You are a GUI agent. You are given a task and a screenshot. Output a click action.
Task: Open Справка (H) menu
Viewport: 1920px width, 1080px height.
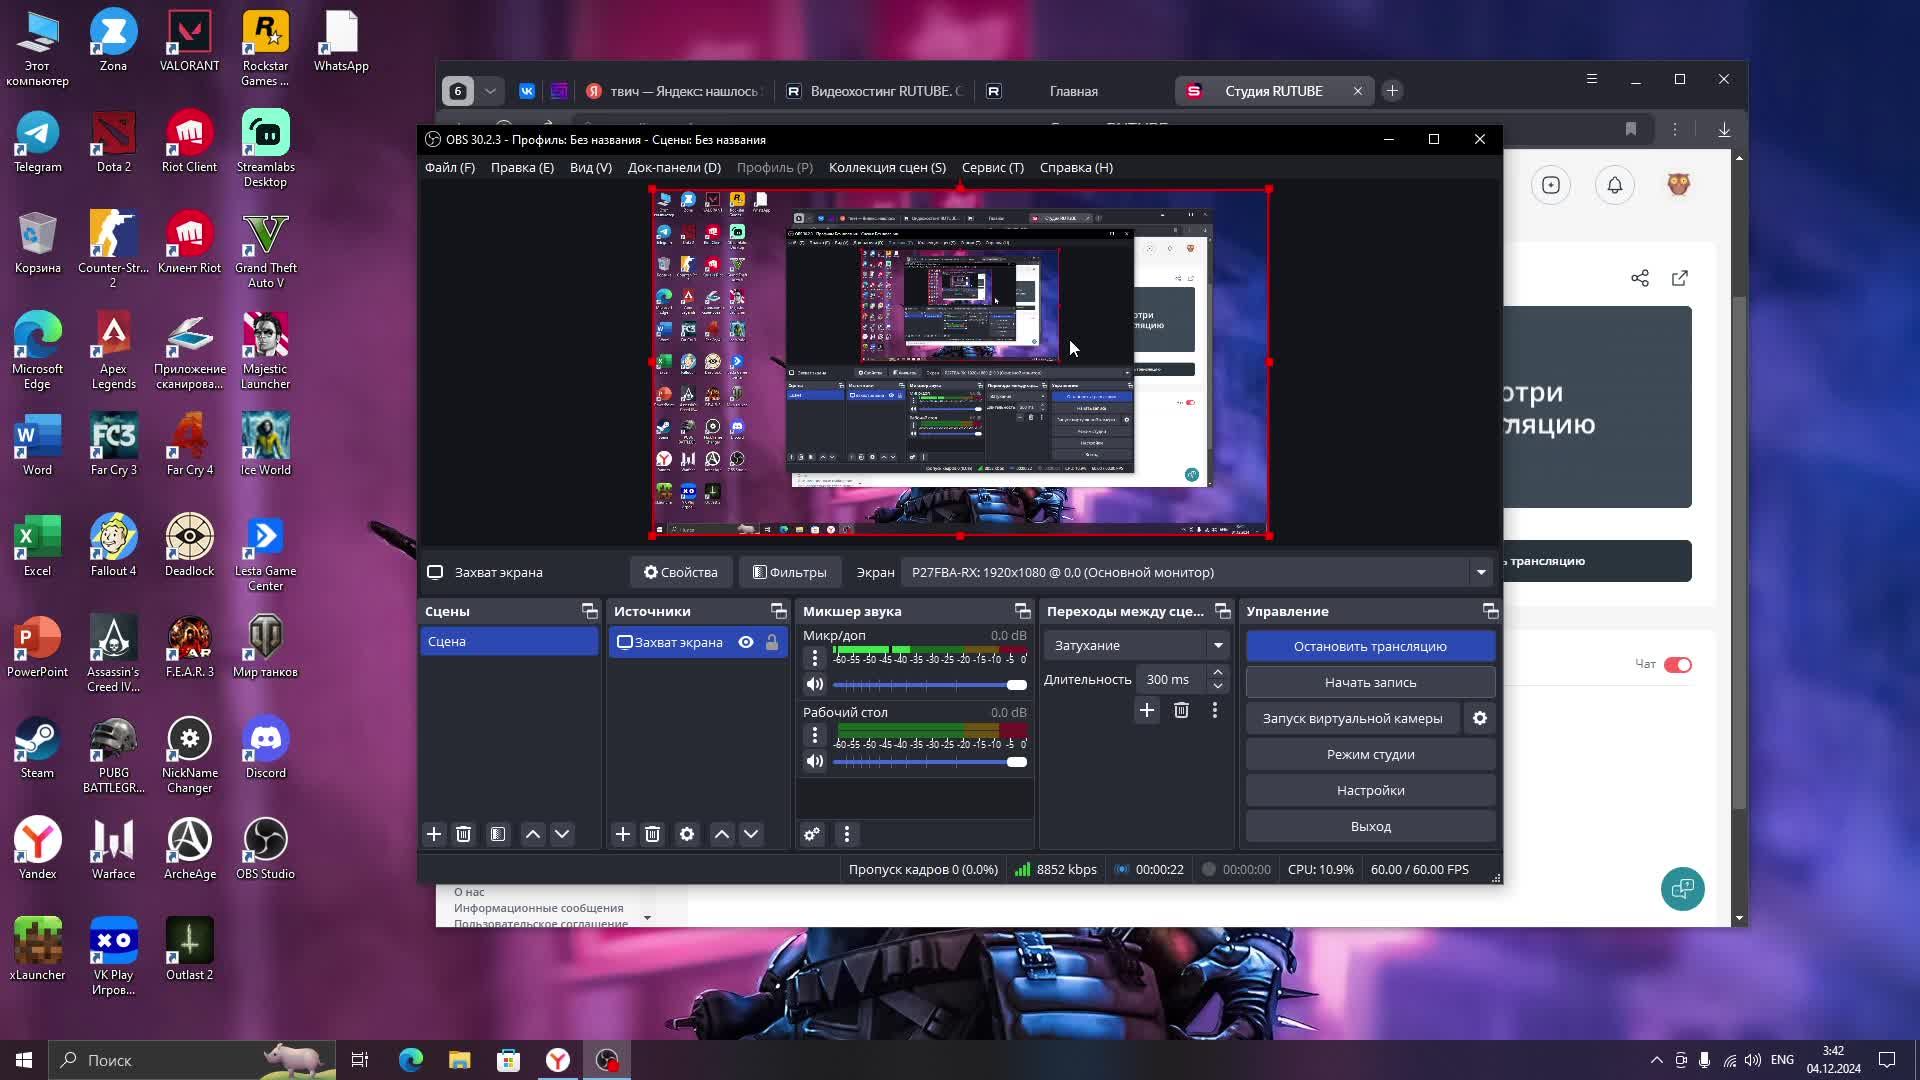pos(1076,167)
